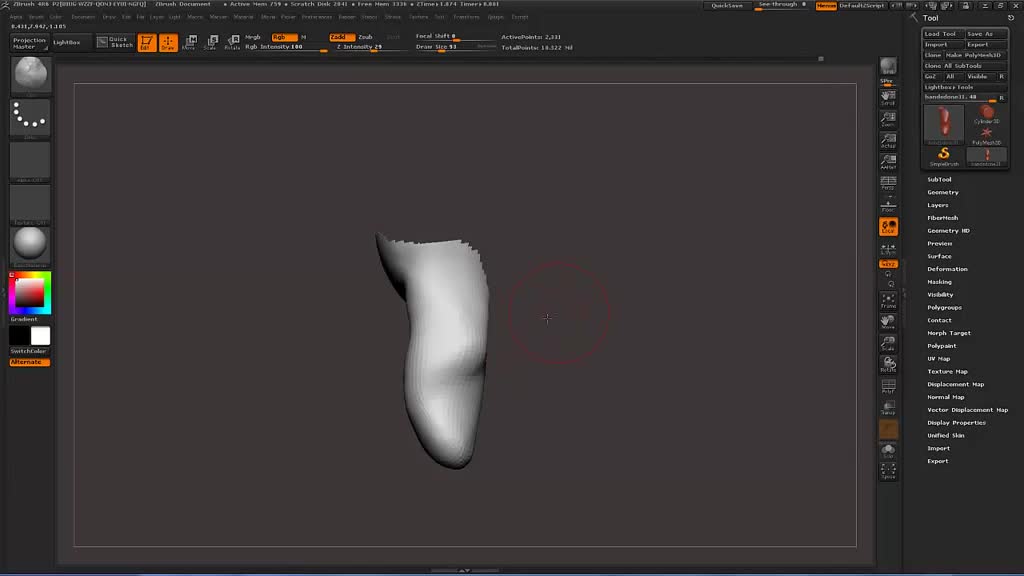This screenshot has width=1024, height=576.
Task: Expand the SubTool palette section
Action: click(x=939, y=180)
